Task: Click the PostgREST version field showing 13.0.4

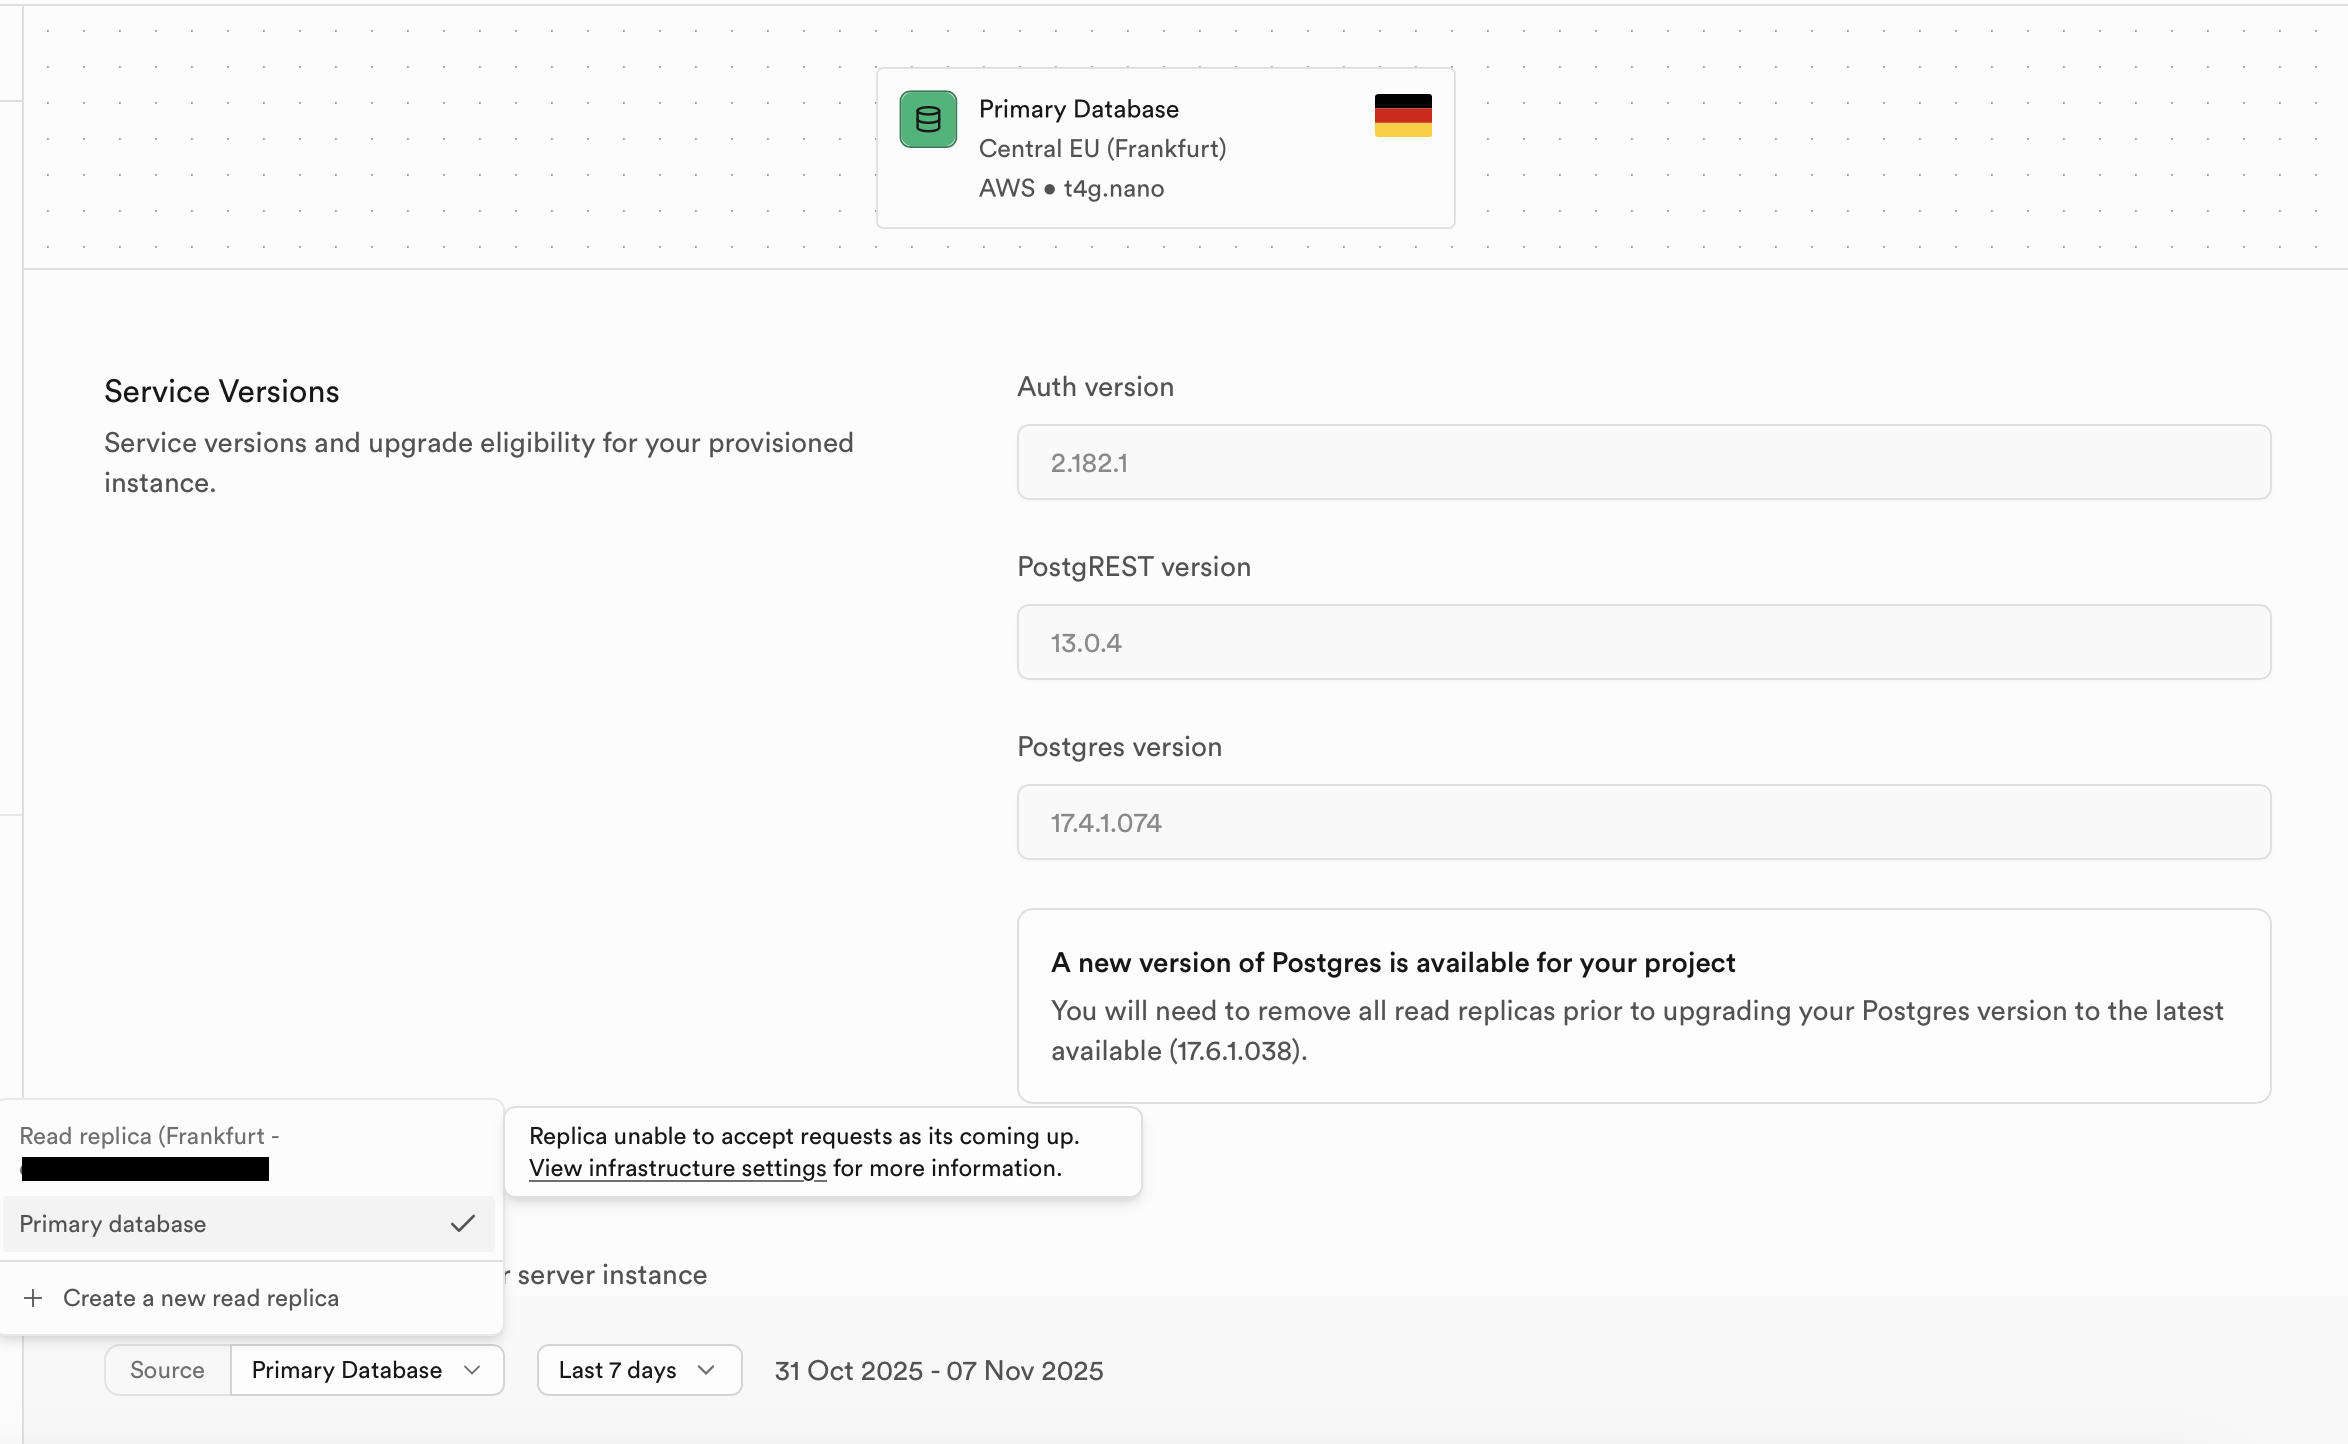Action: (x=1643, y=642)
